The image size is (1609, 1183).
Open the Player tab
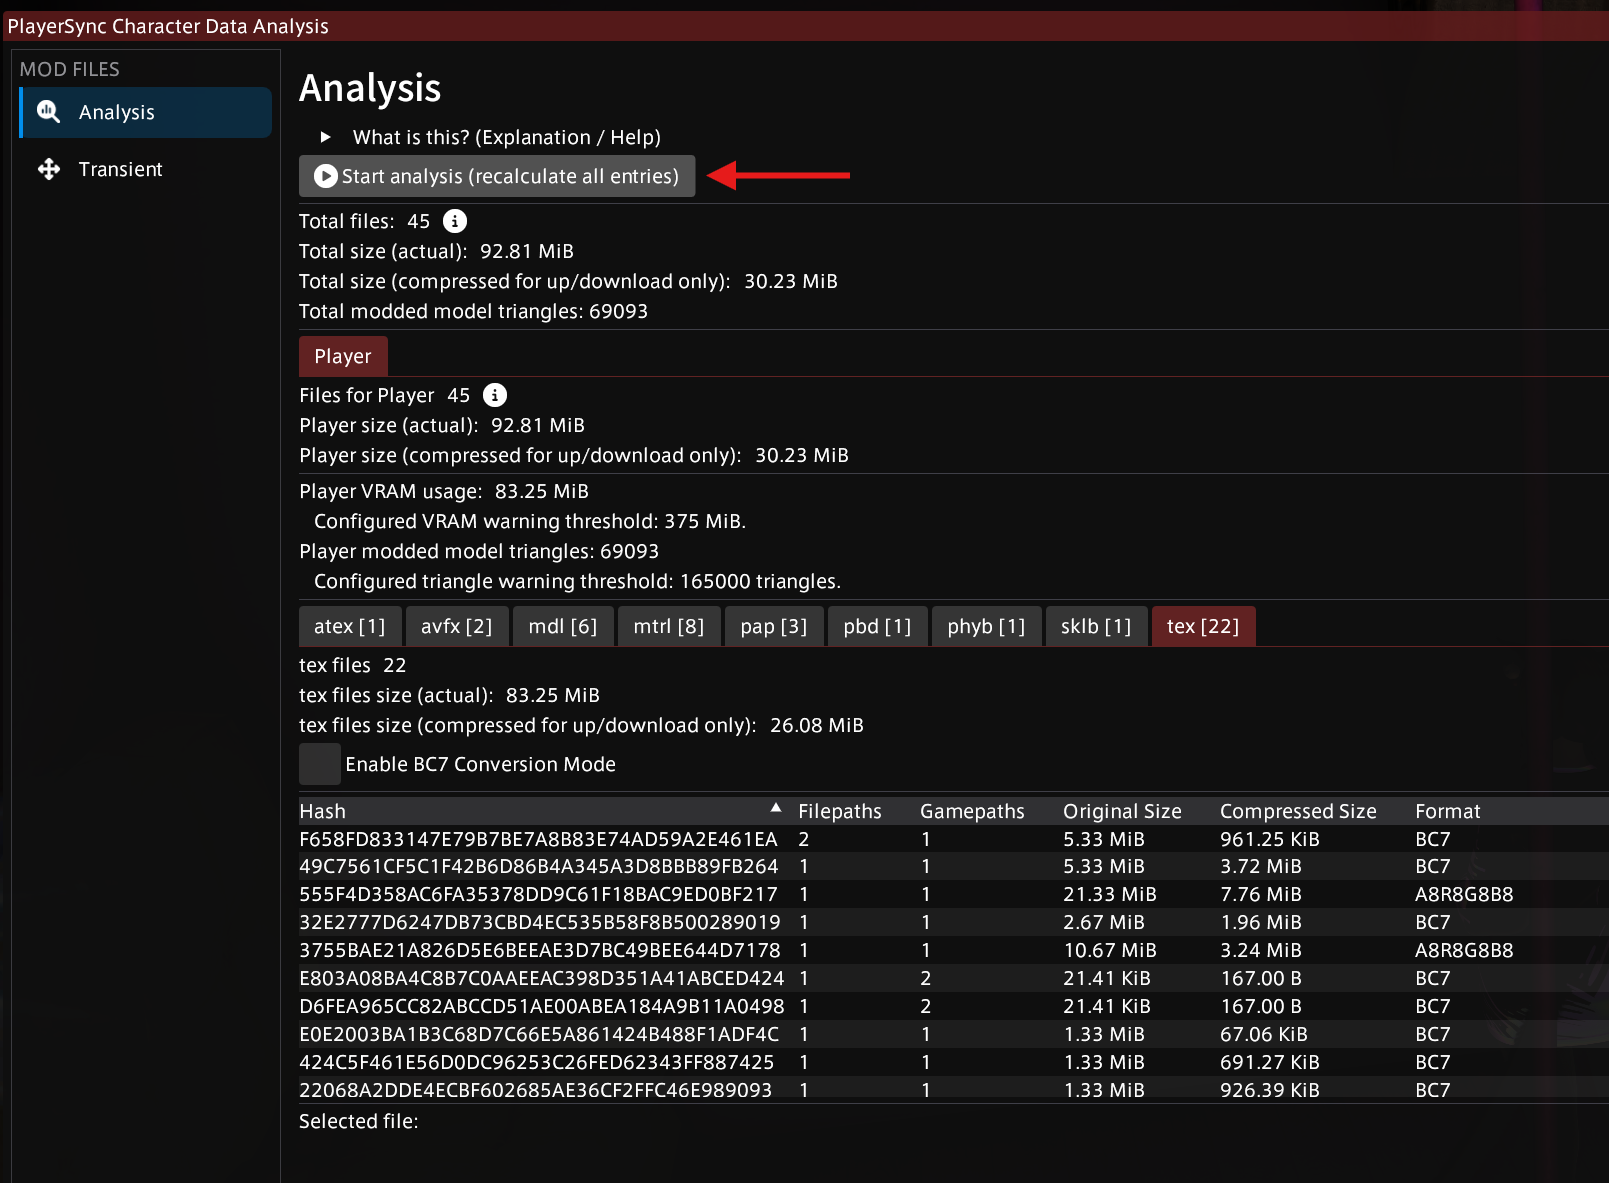click(x=342, y=356)
